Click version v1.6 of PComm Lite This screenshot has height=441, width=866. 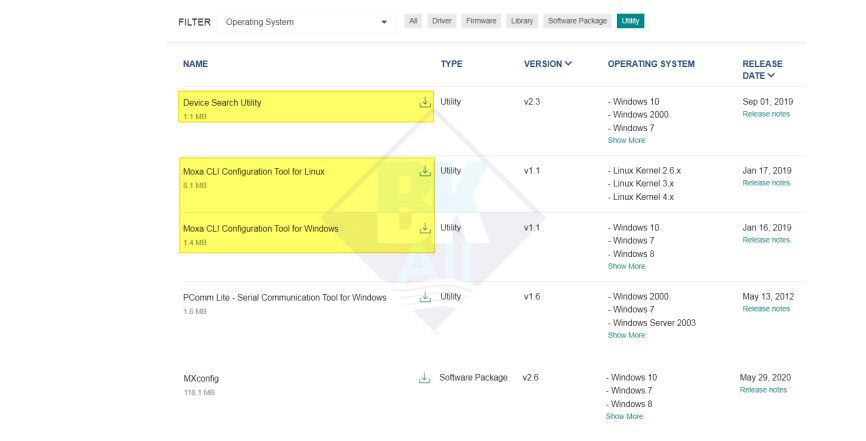click(x=532, y=297)
